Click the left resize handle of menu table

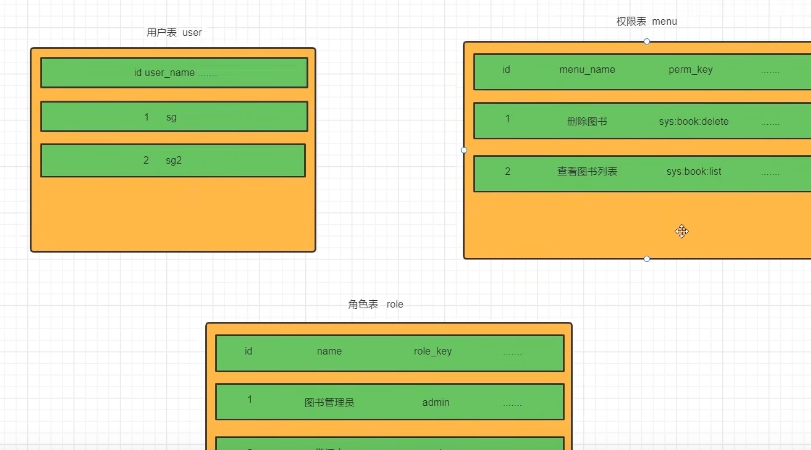[x=464, y=150]
